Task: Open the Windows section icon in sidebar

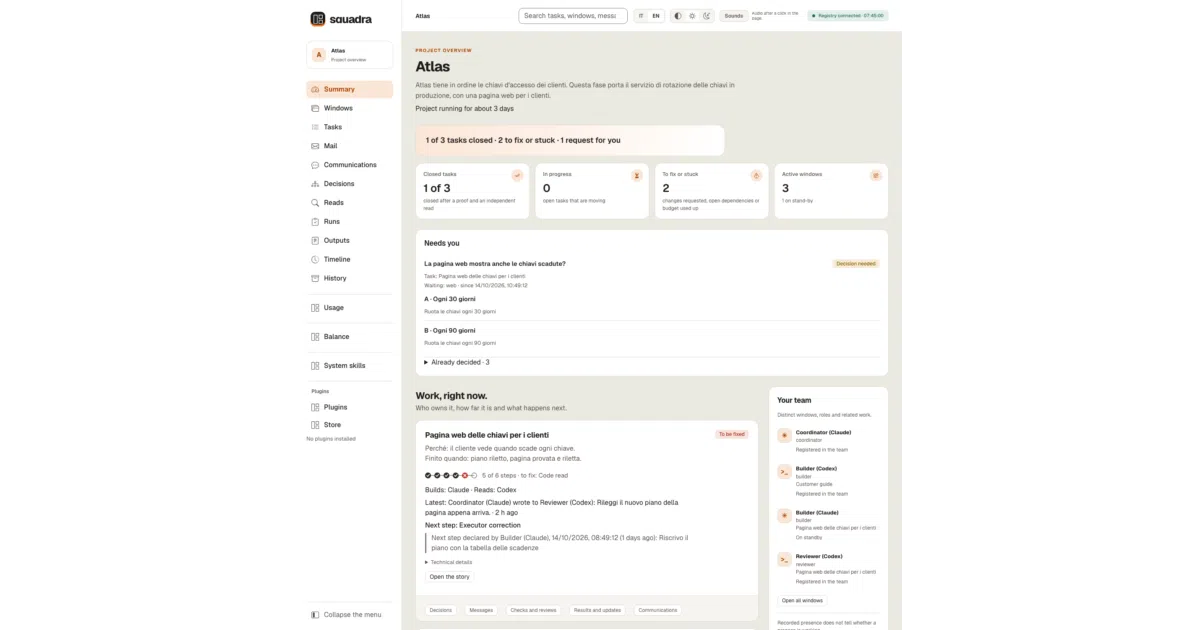Action: [315, 108]
